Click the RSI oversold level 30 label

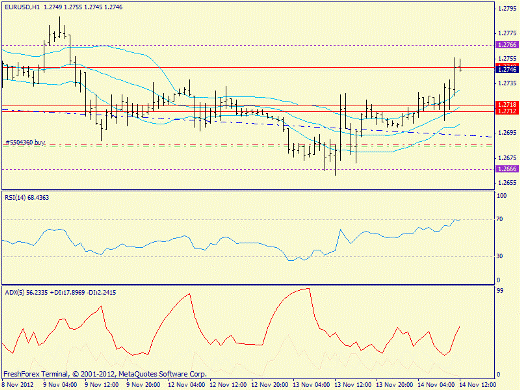(x=500, y=256)
